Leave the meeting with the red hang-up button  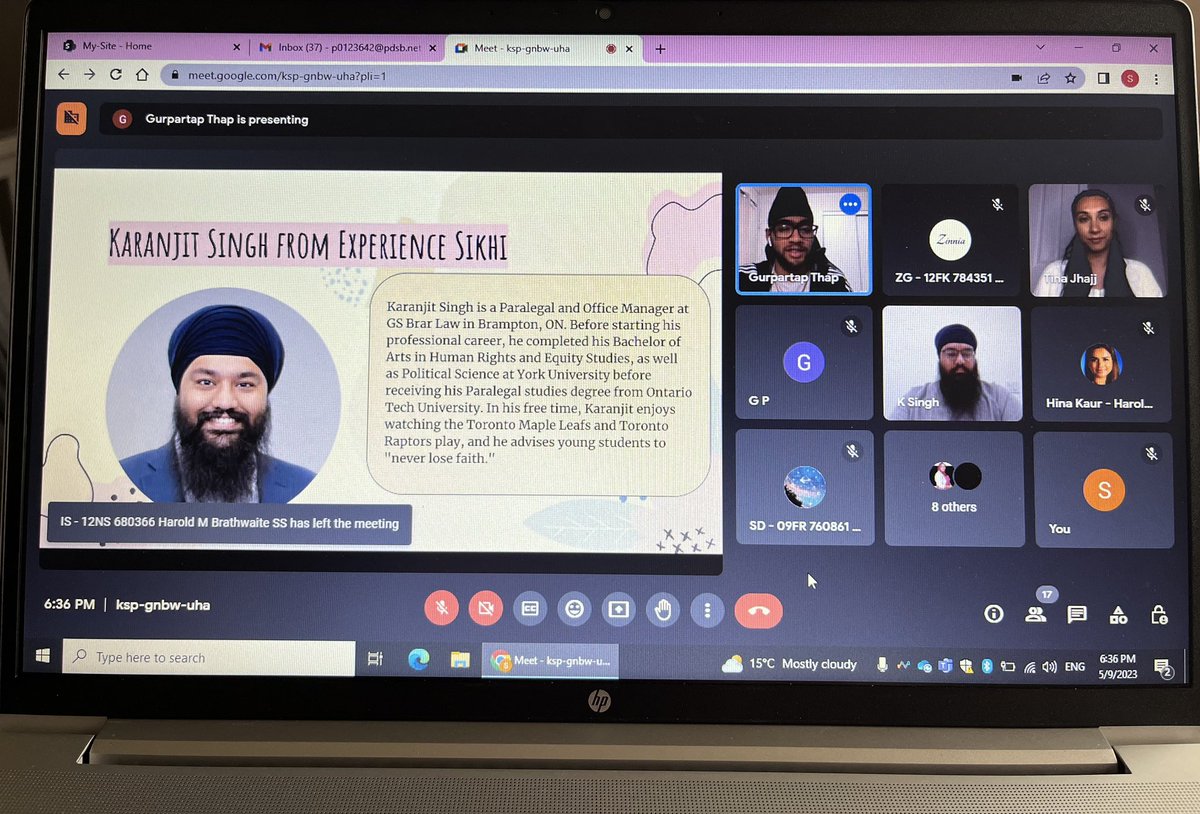tap(759, 608)
